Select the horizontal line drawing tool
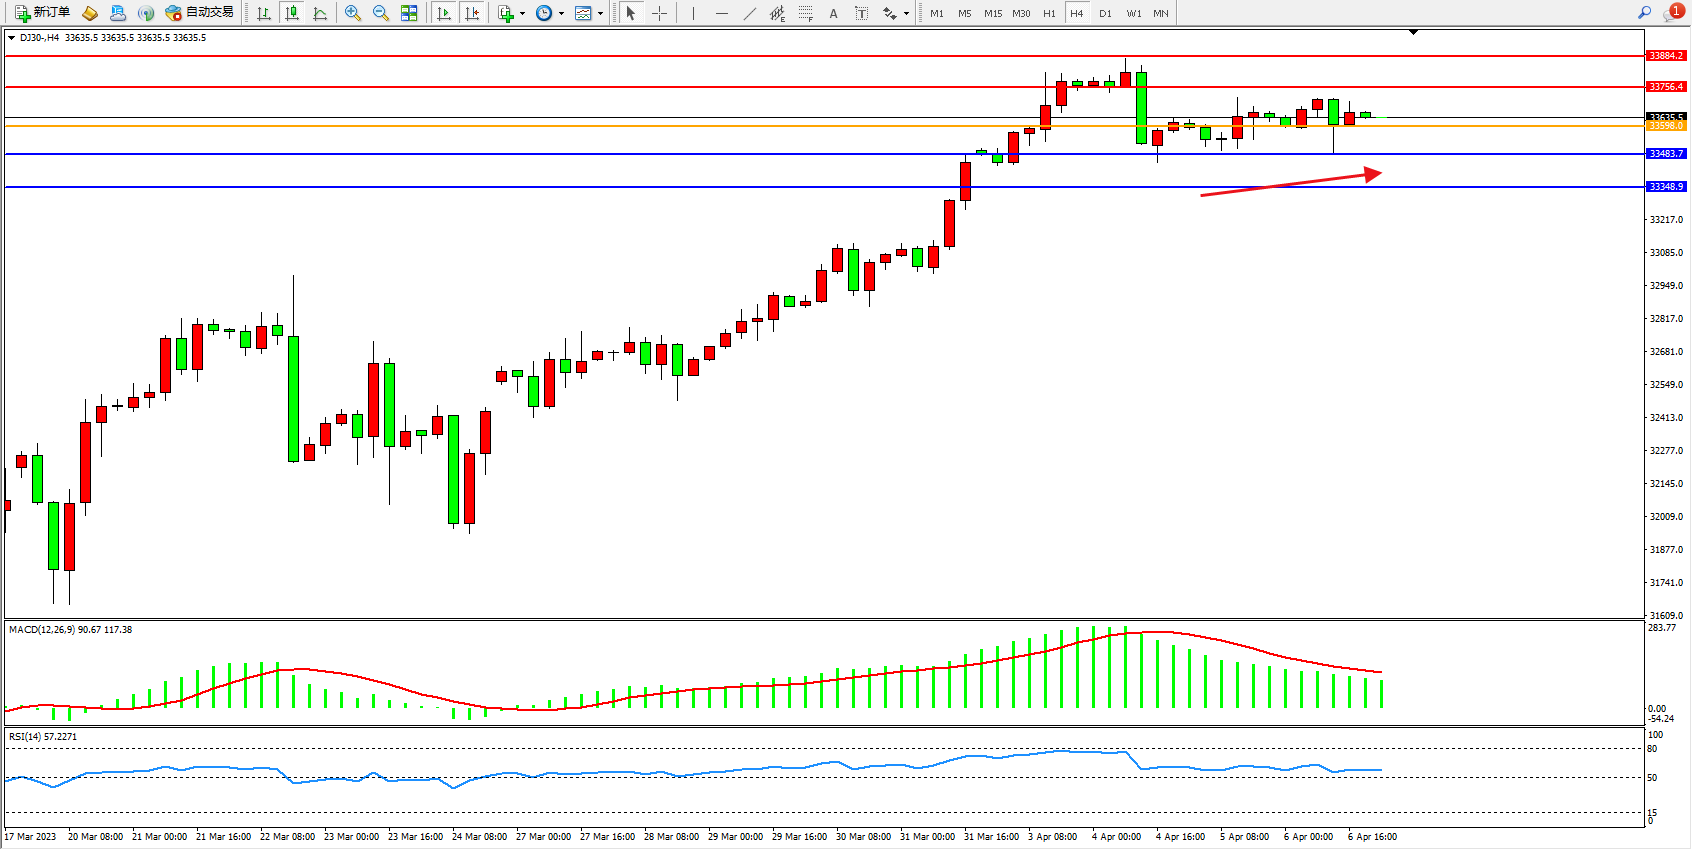The image size is (1692, 850). point(722,13)
